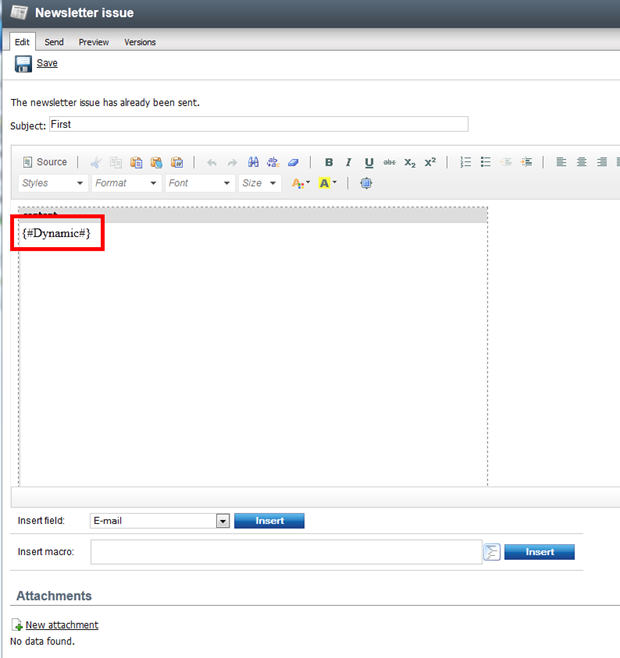
Task: Switch to the Send tab
Action: coord(54,42)
